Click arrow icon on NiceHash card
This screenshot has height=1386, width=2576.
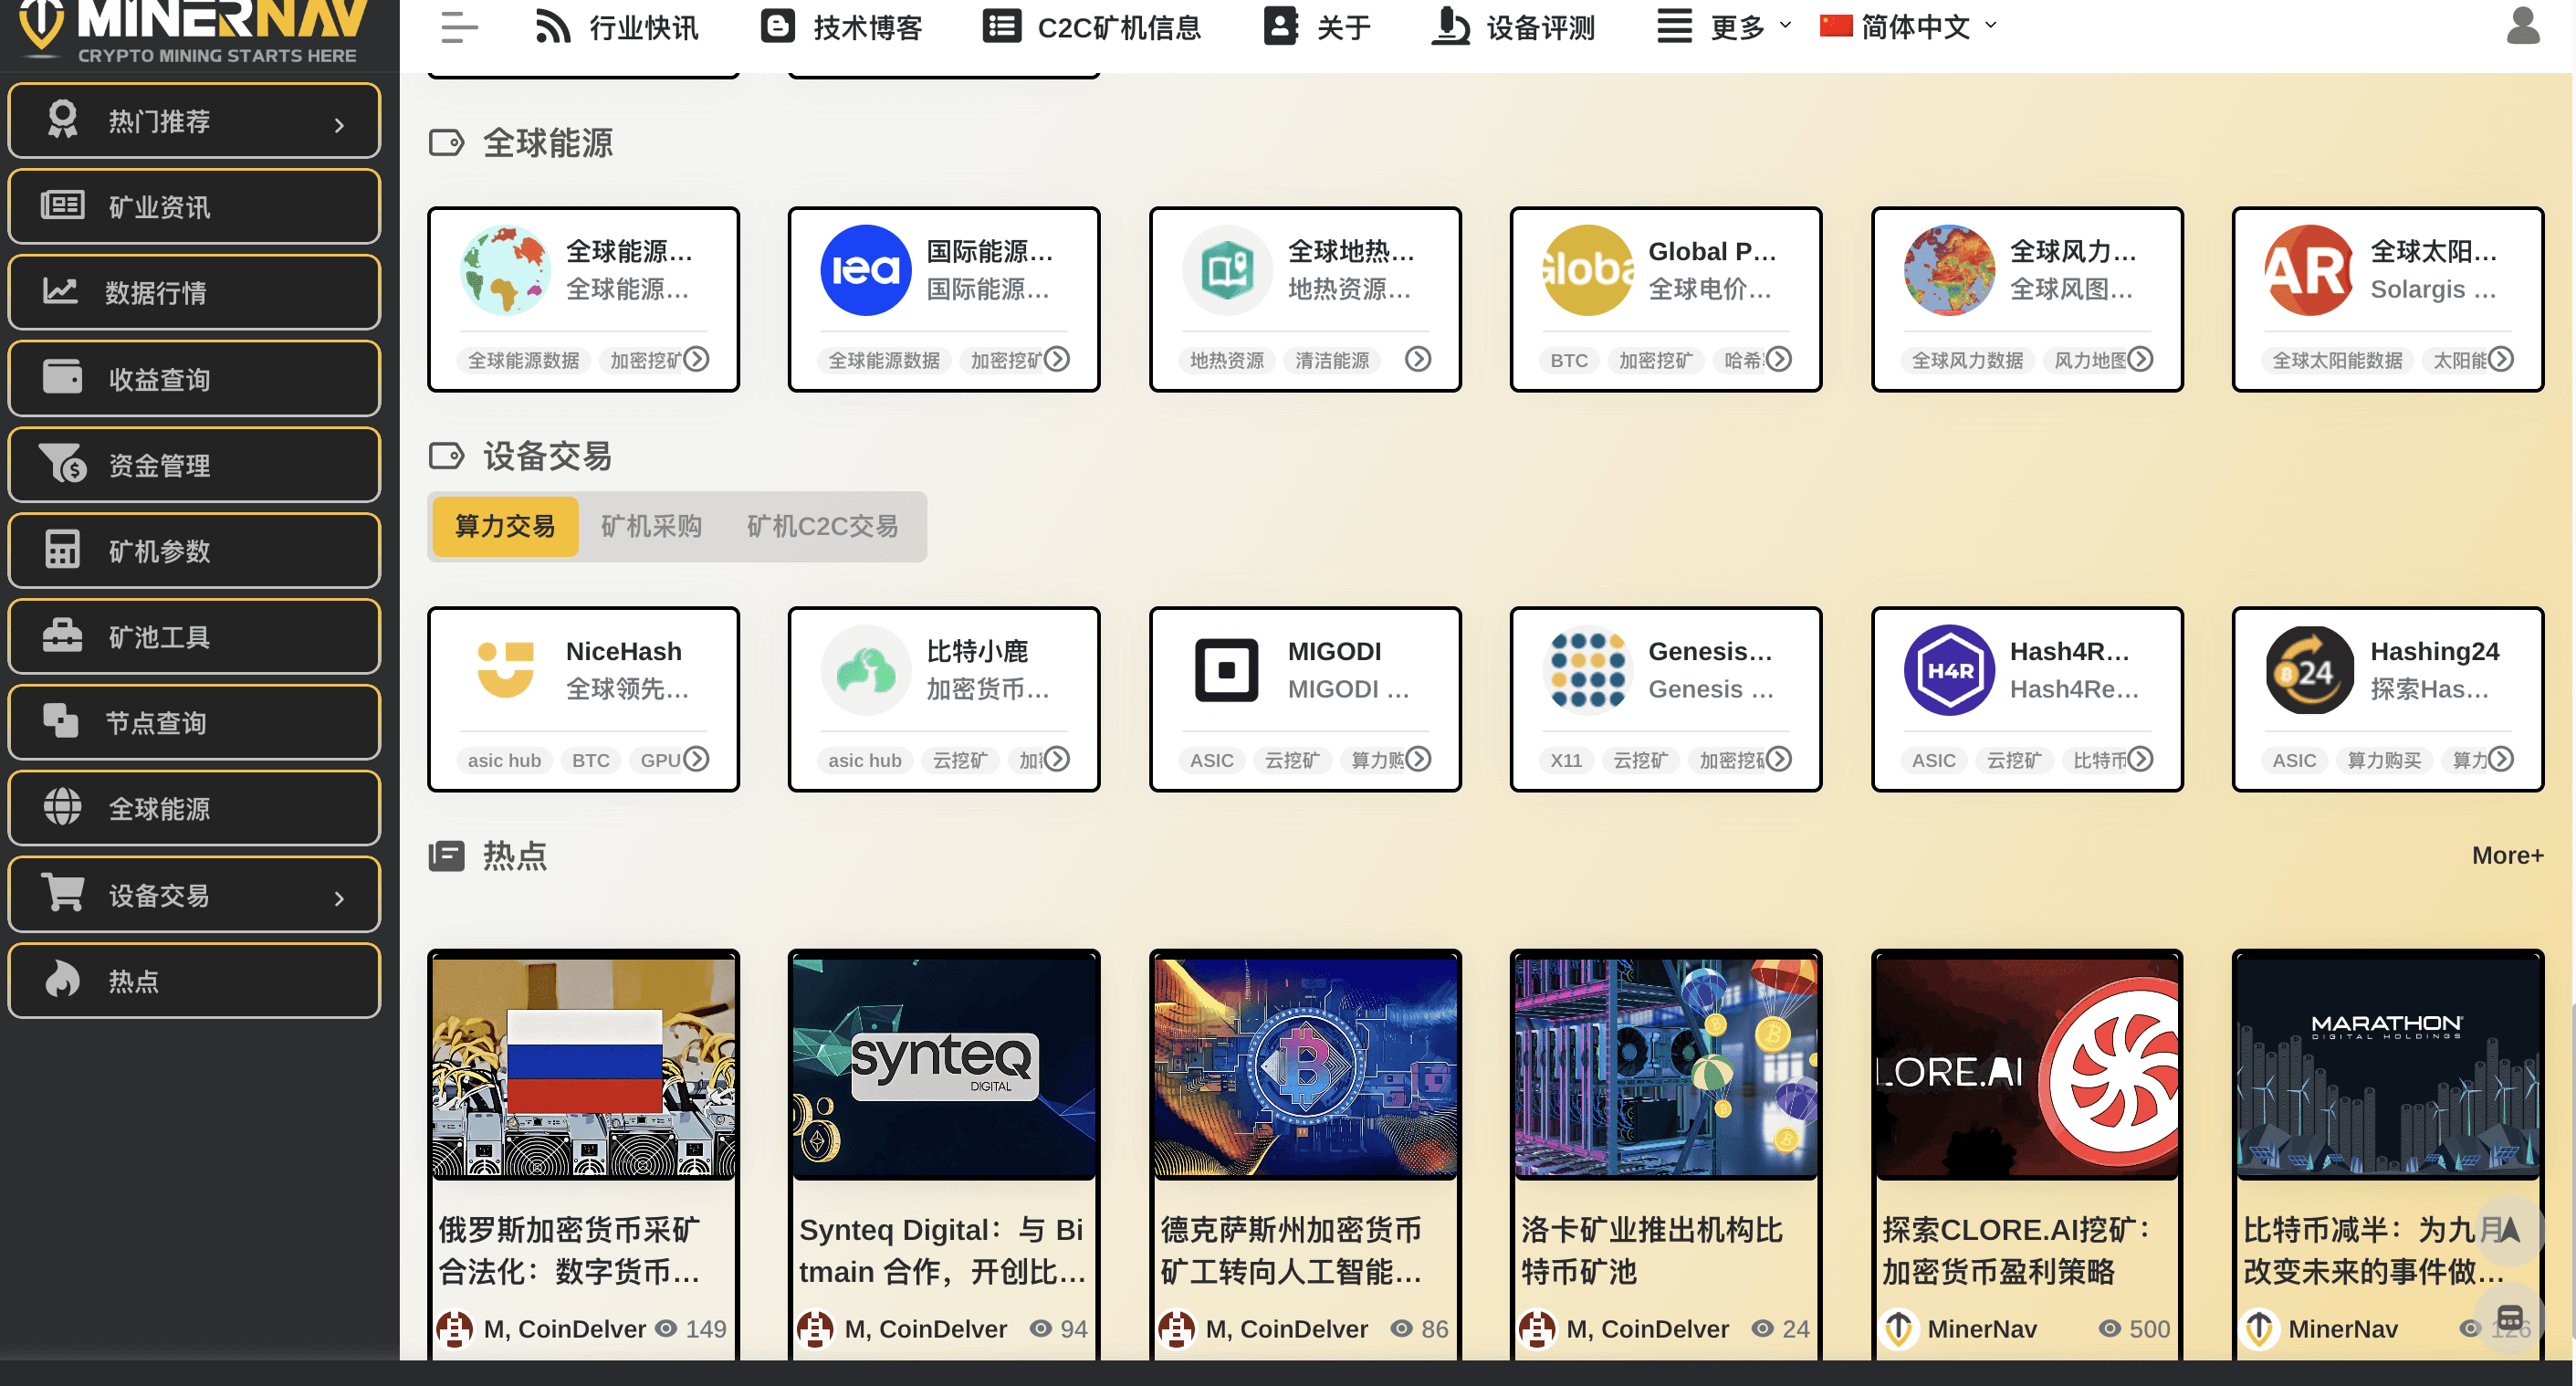click(x=696, y=759)
